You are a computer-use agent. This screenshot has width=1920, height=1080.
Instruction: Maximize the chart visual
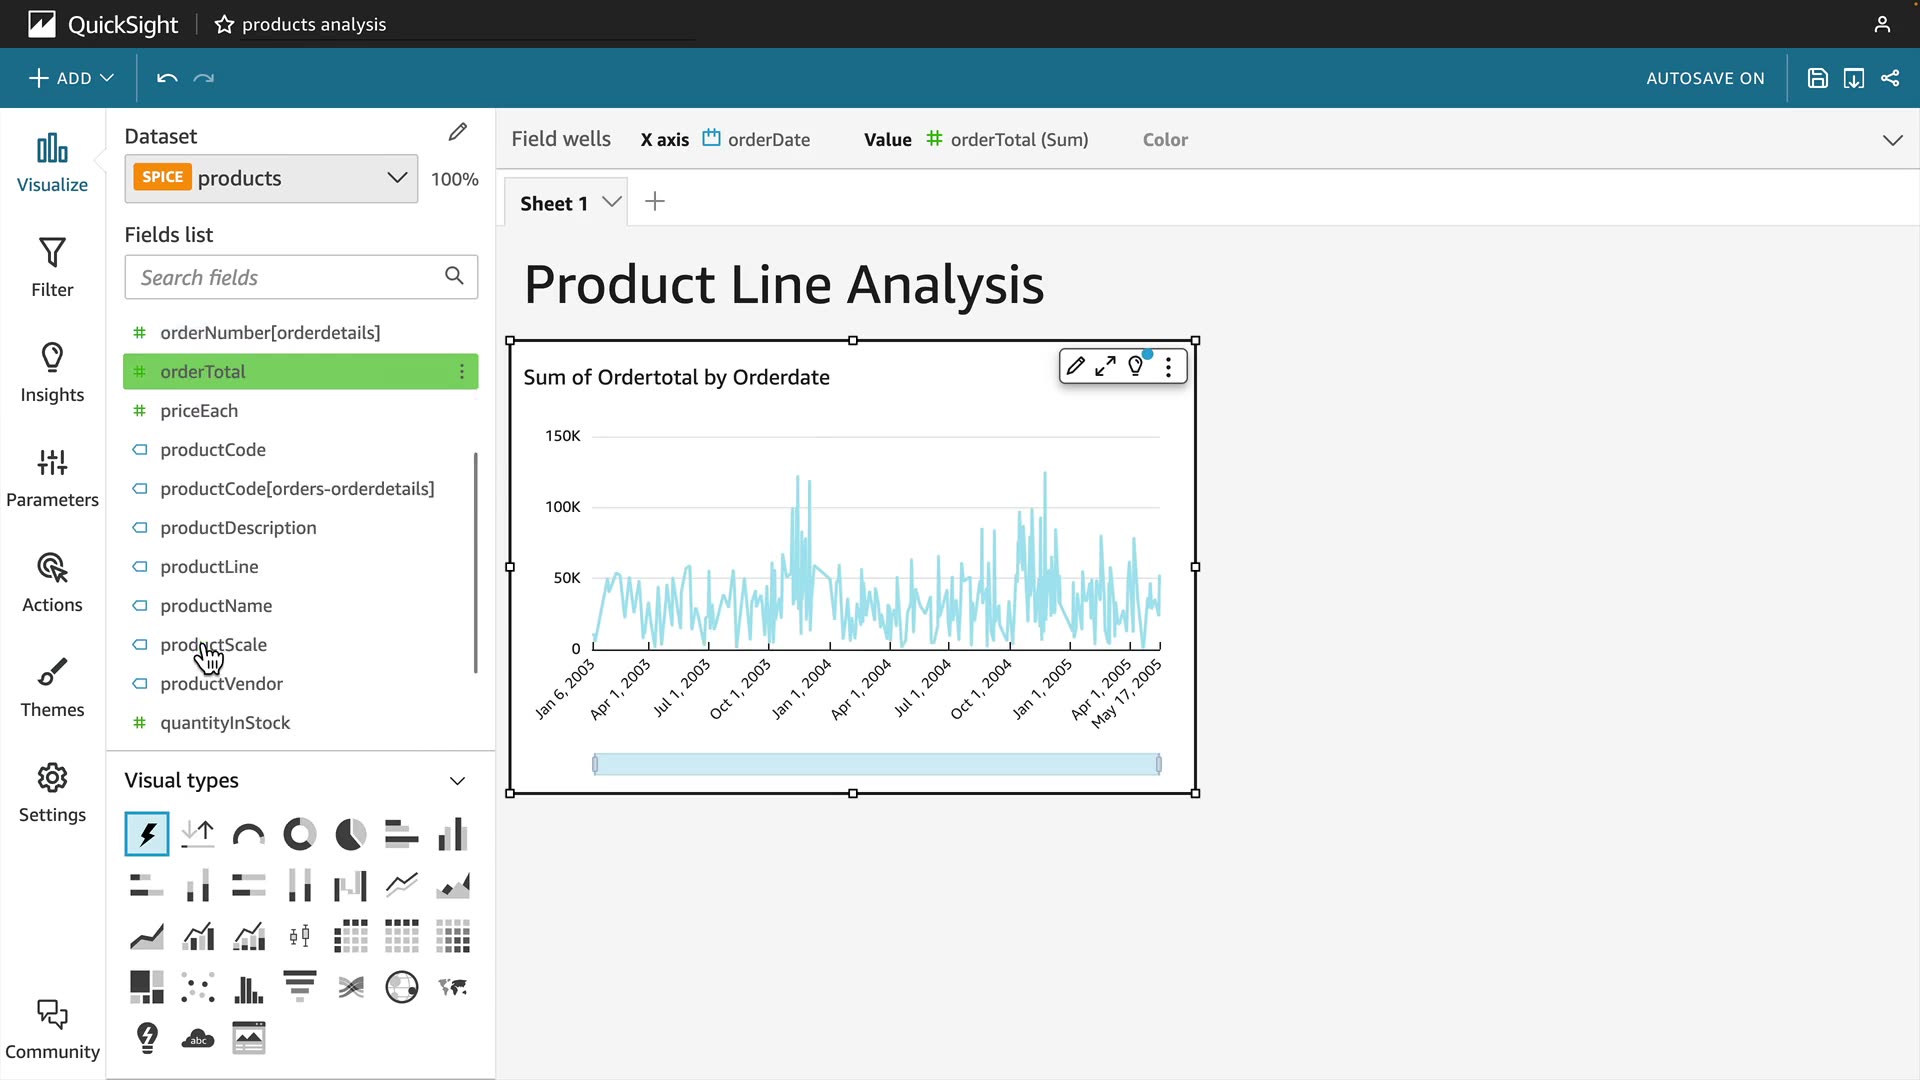pos(1105,366)
